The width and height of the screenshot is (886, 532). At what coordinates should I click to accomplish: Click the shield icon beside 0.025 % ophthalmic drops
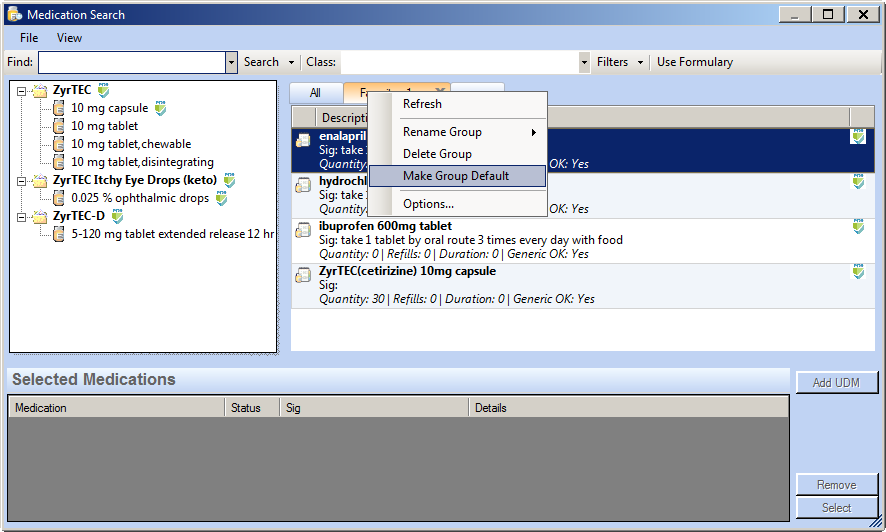(x=222, y=198)
